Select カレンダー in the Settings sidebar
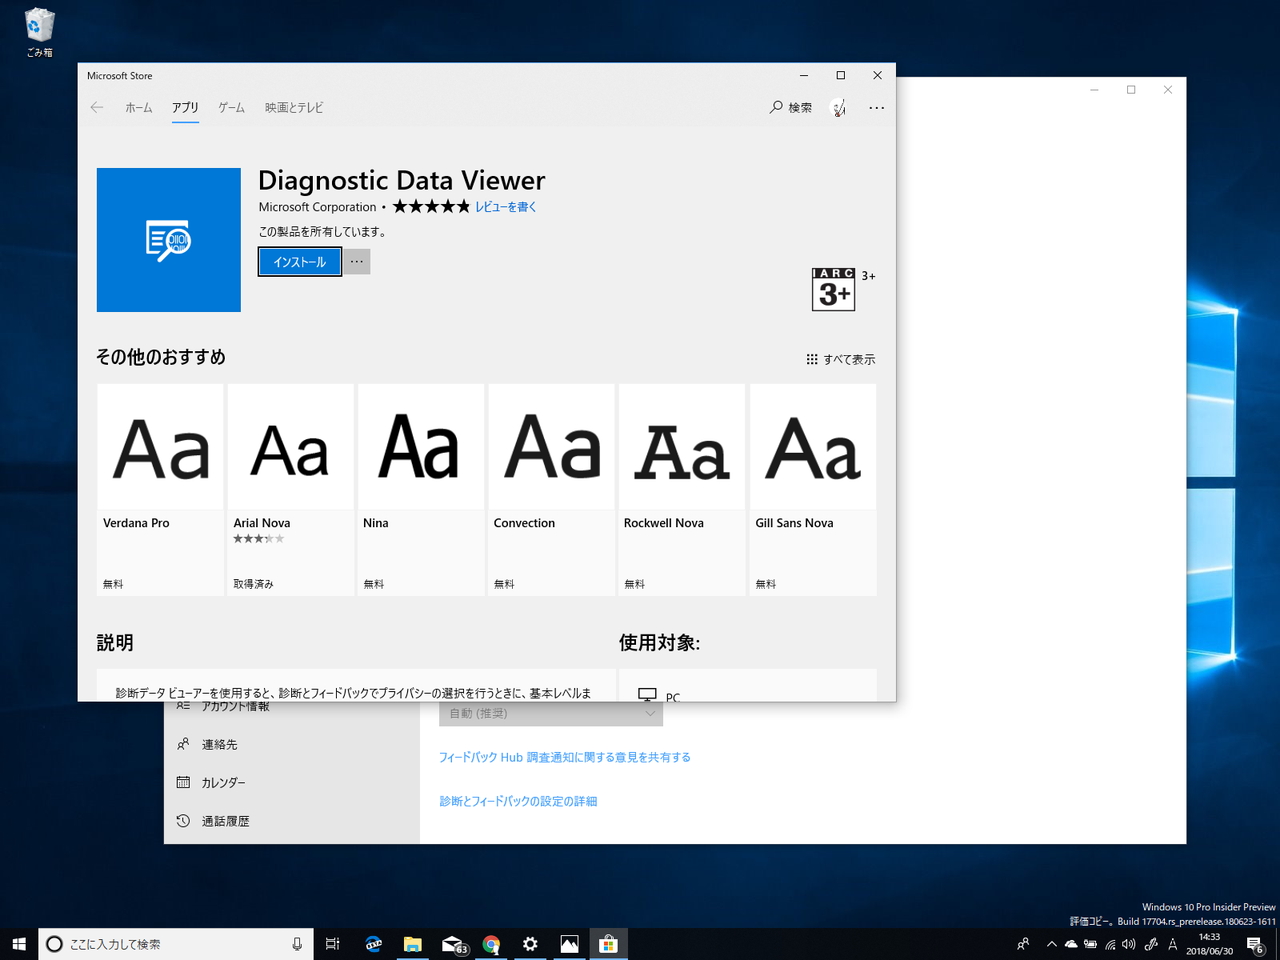1280x960 pixels. (x=222, y=782)
